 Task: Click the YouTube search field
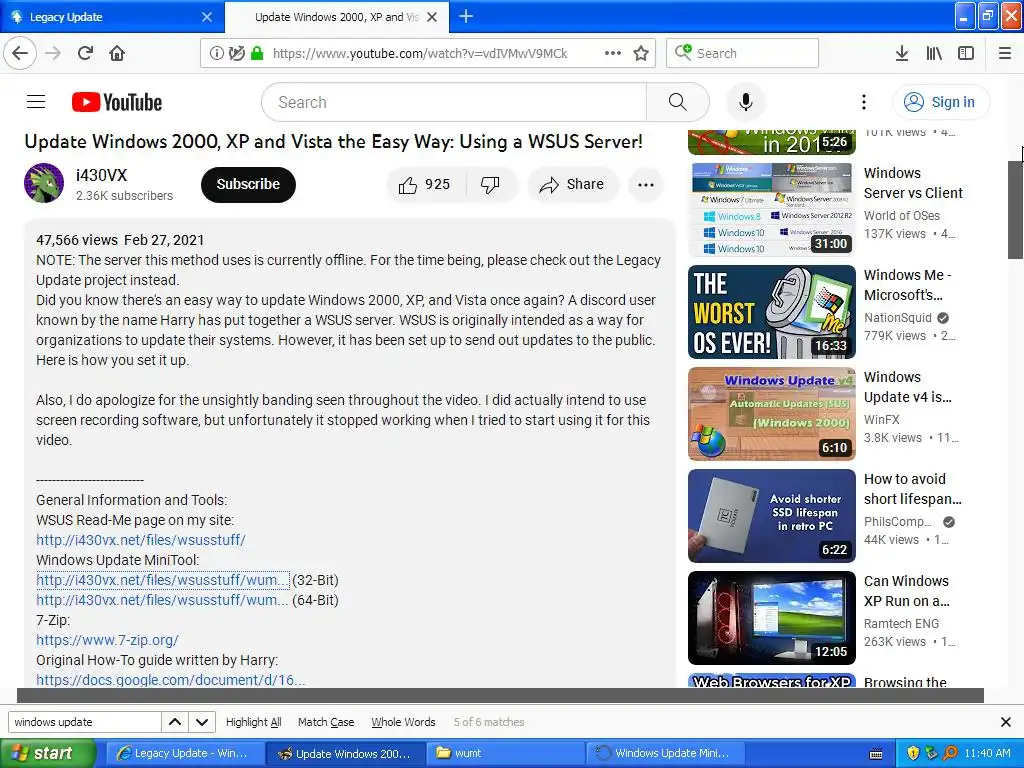pos(454,102)
